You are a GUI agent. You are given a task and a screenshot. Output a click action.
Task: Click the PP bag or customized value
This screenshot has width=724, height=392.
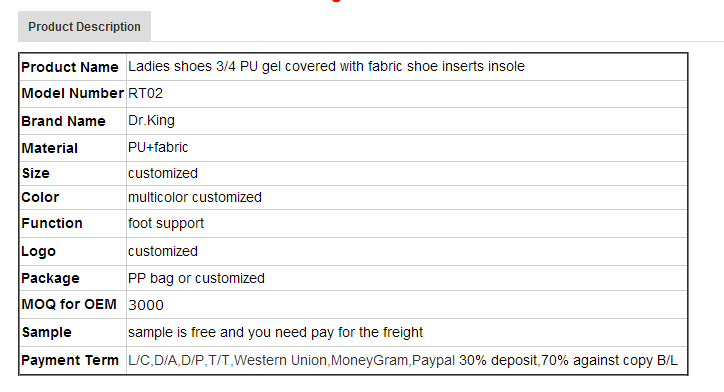pos(196,278)
